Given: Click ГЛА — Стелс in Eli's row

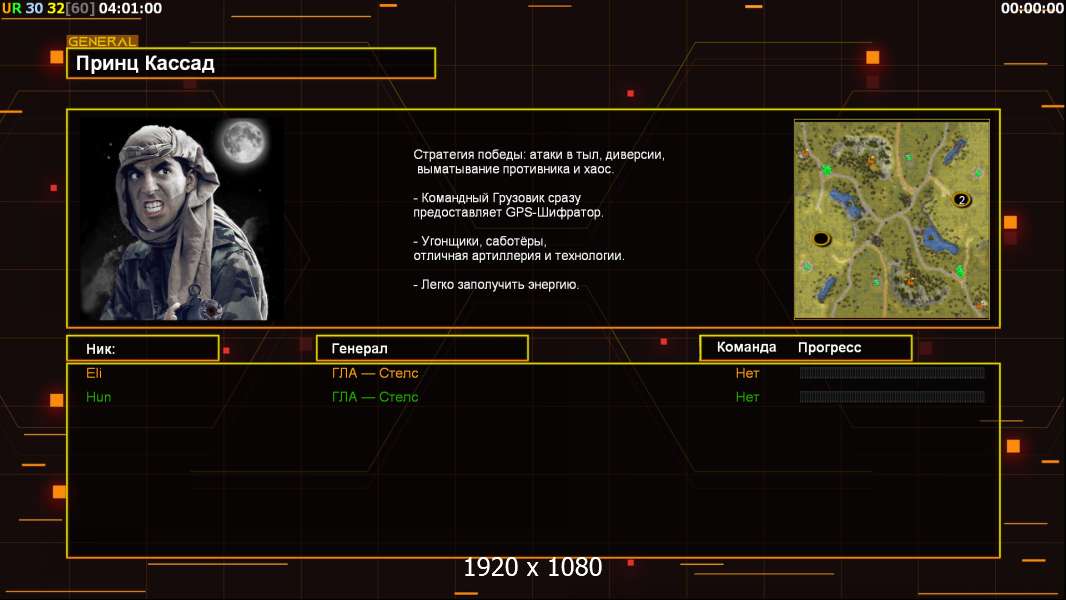Looking at the screenshot, I should (x=375, y=373).
